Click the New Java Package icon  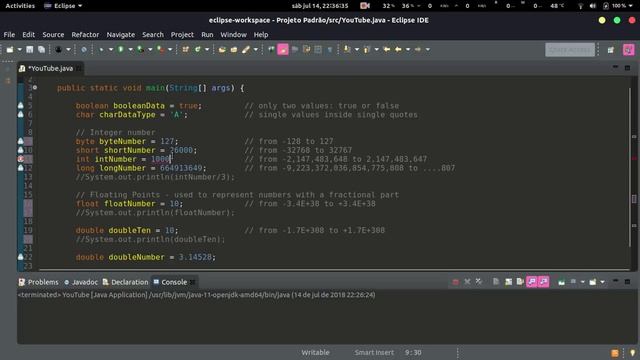185,49
